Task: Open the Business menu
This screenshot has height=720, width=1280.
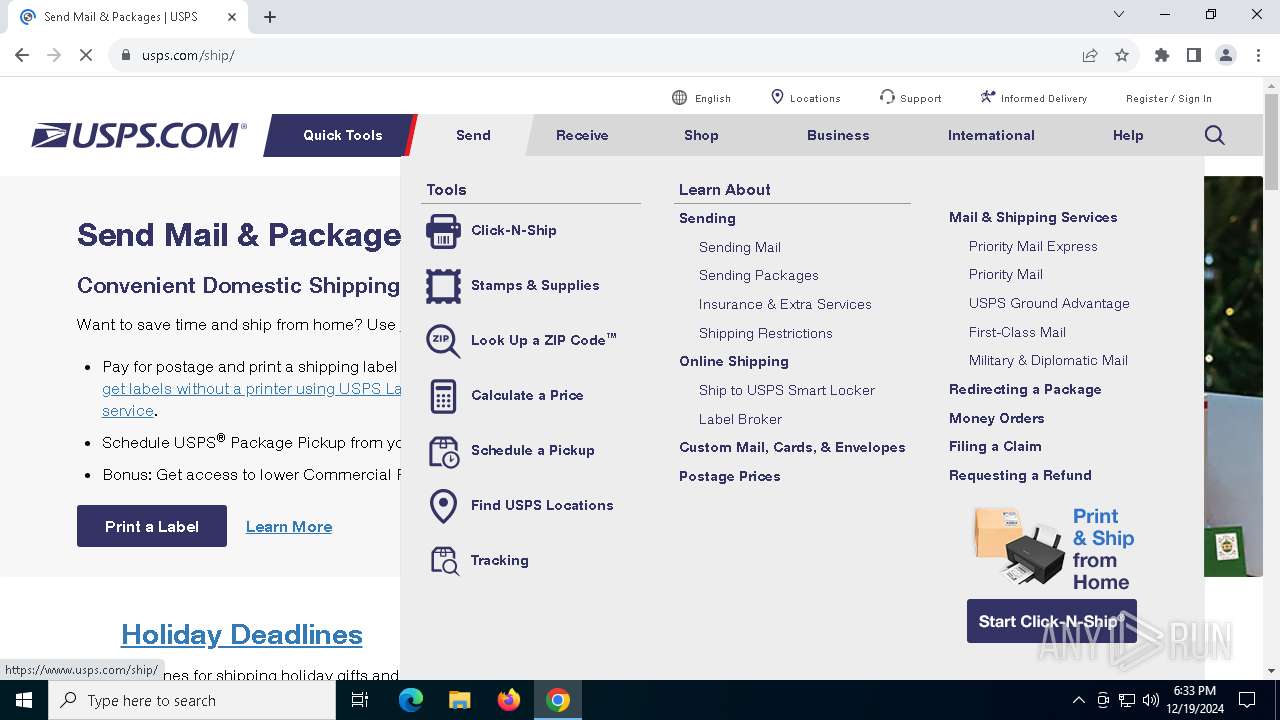Action: click(838, 135)
